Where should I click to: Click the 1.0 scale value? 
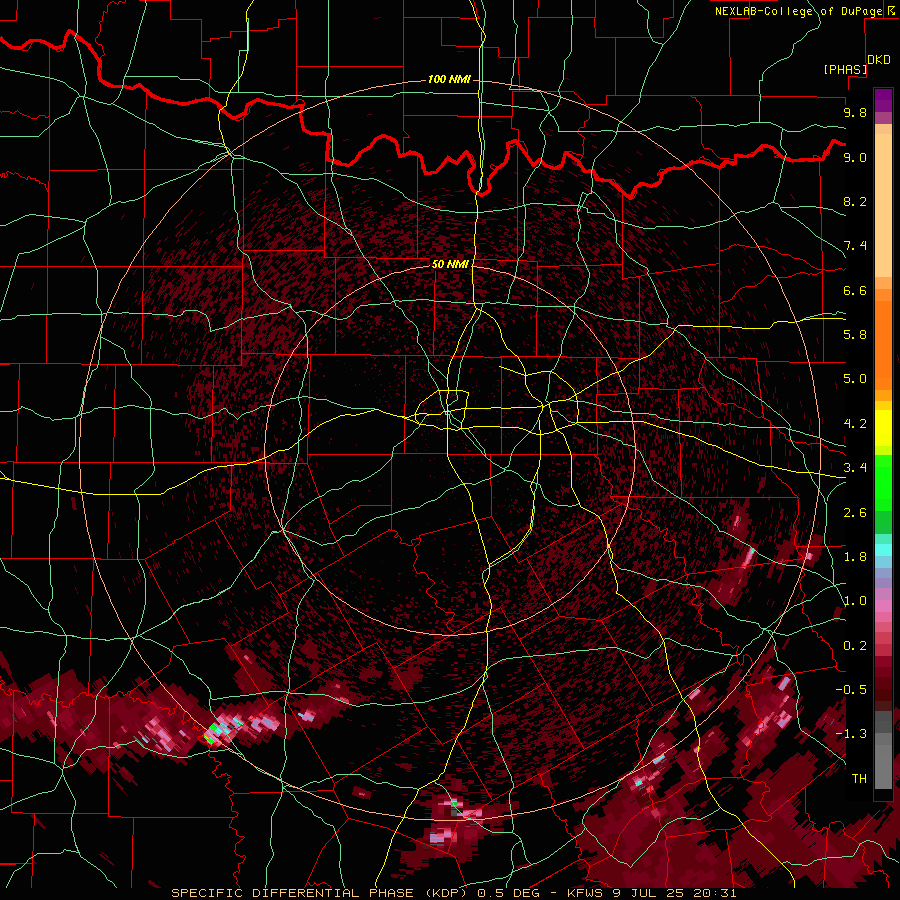point(855,601)
